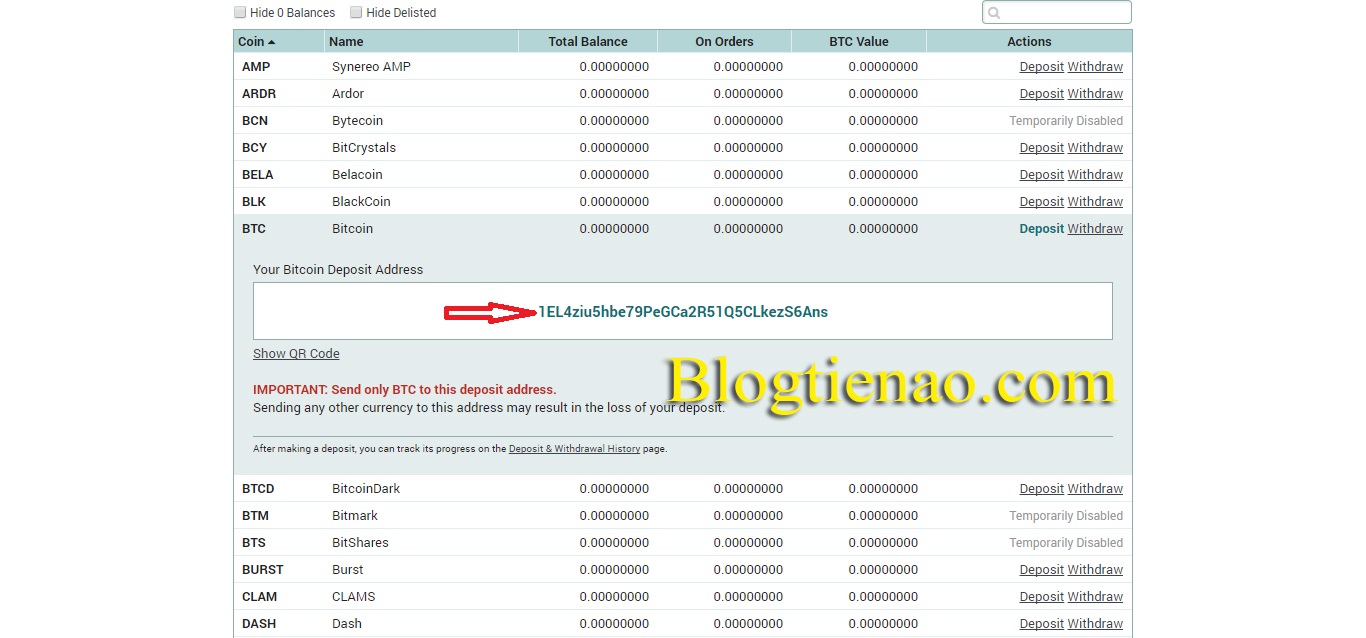Sort by BTC Value column header

coord(858,42)
